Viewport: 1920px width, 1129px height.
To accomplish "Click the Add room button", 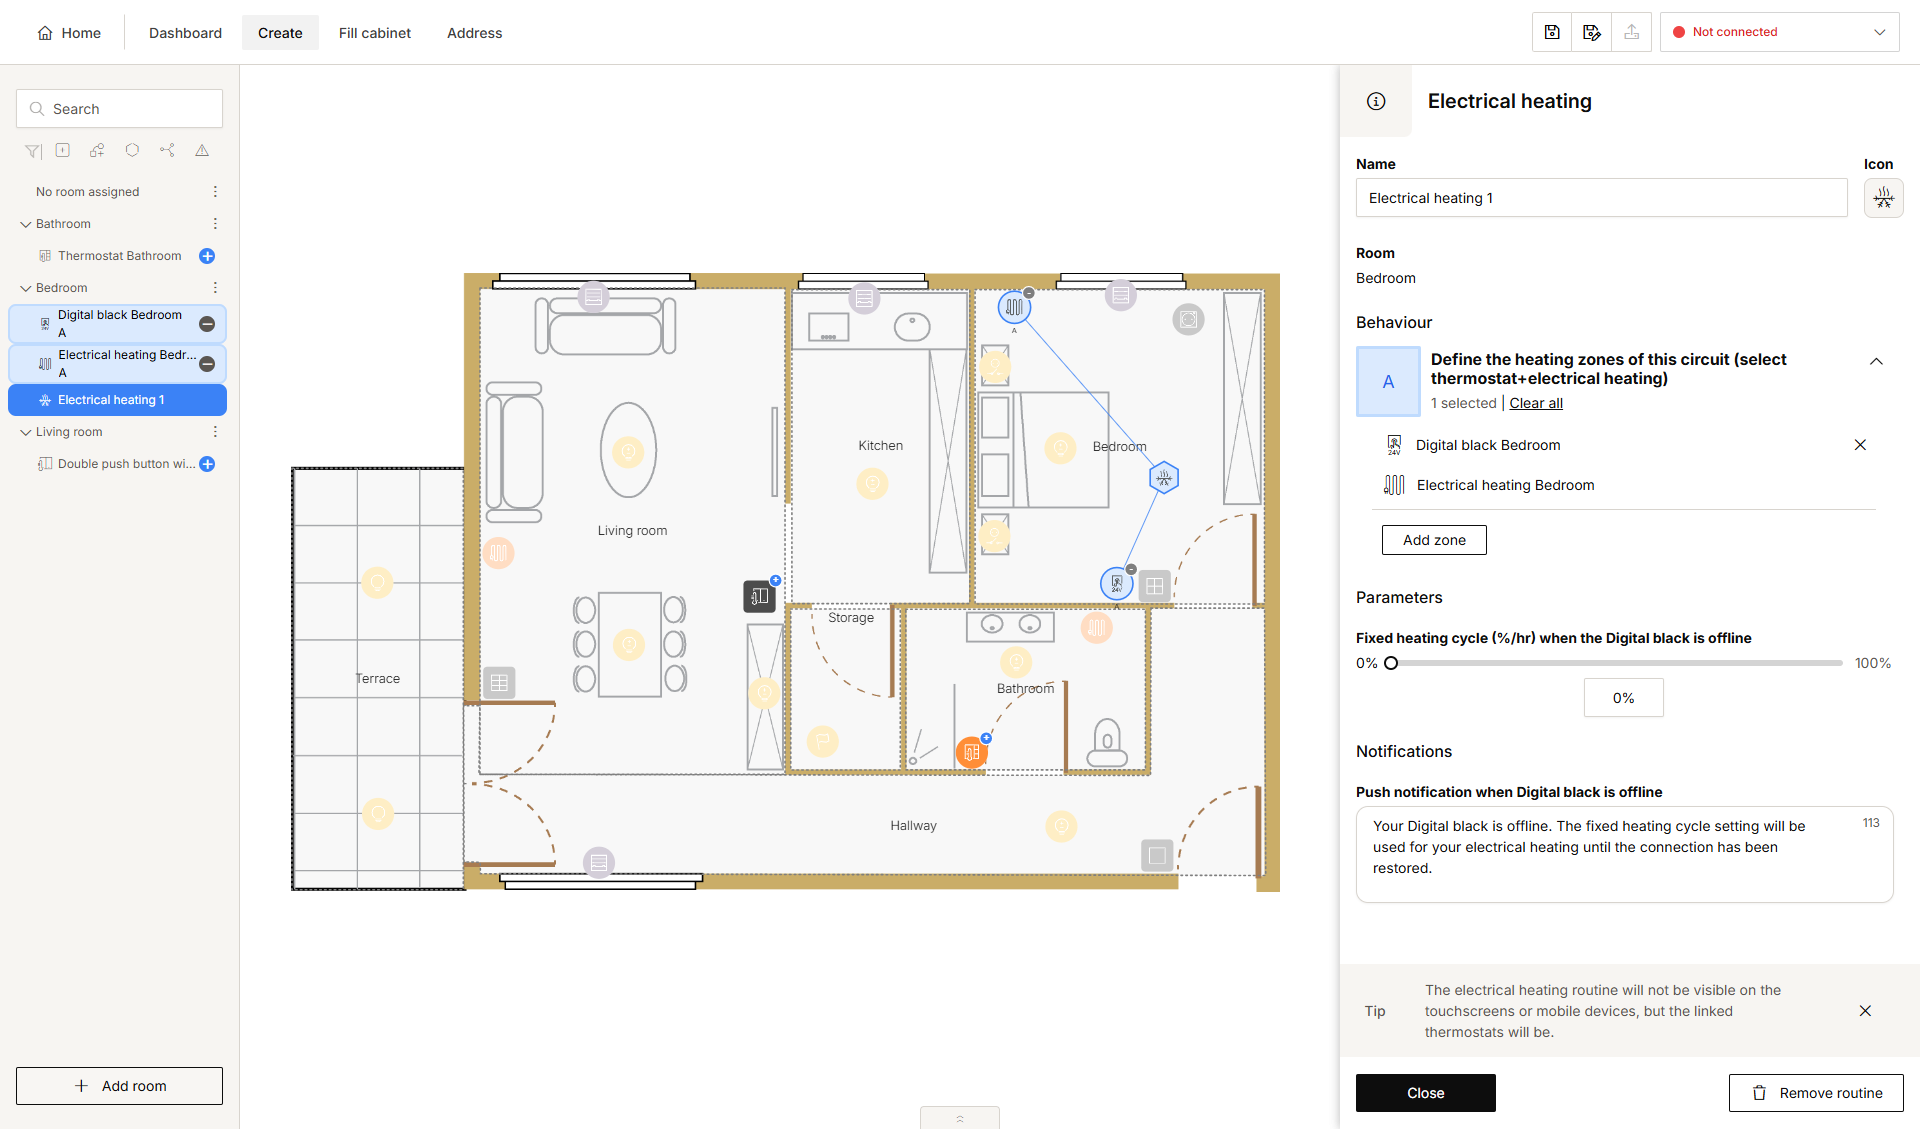I will coord(119,1086).
